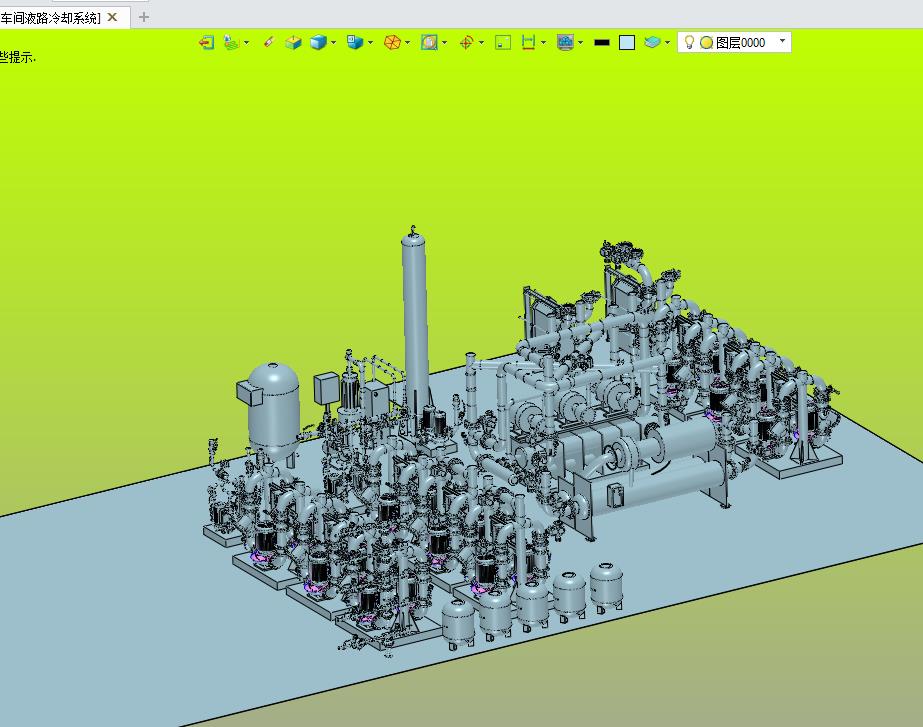Screen dimensions: 923x727
Task: Click the stacked layers plane icon
Action: tap(652, 42)
